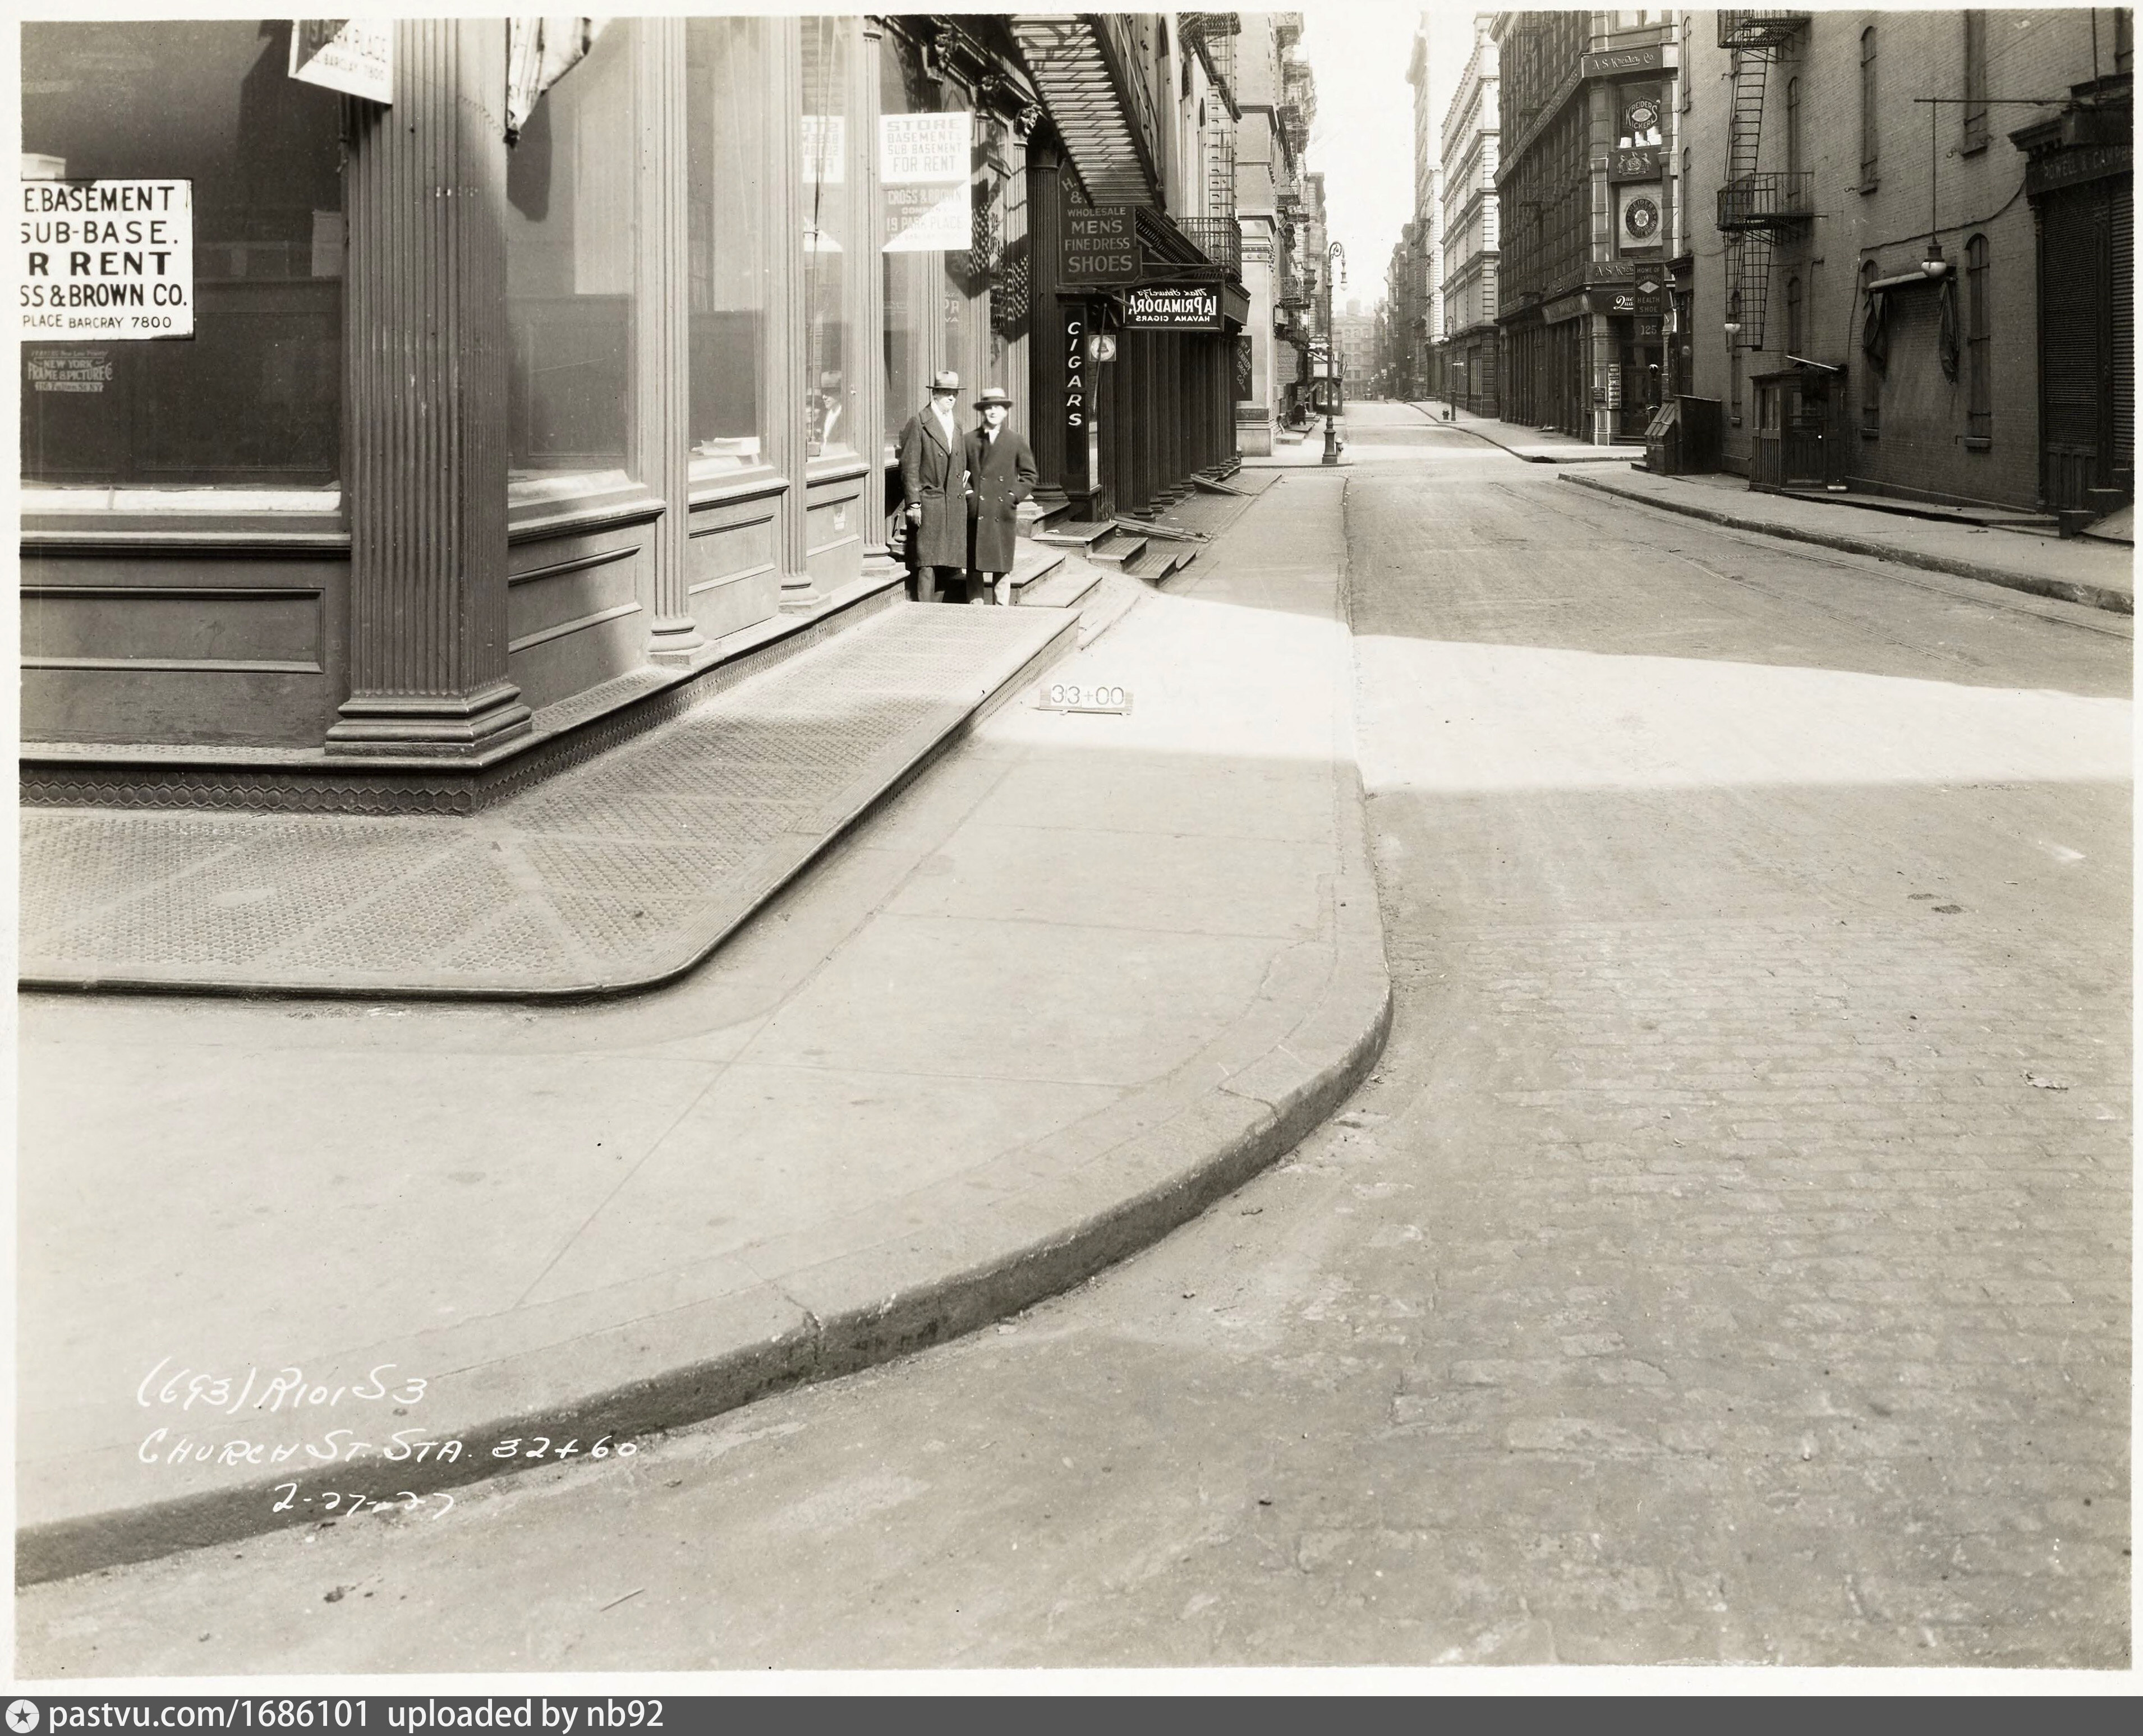Click the La Primadora Havana Cigars sign
Image resolution: width=2143 pixels, height=1736 pixels.
coord(1172,305)
